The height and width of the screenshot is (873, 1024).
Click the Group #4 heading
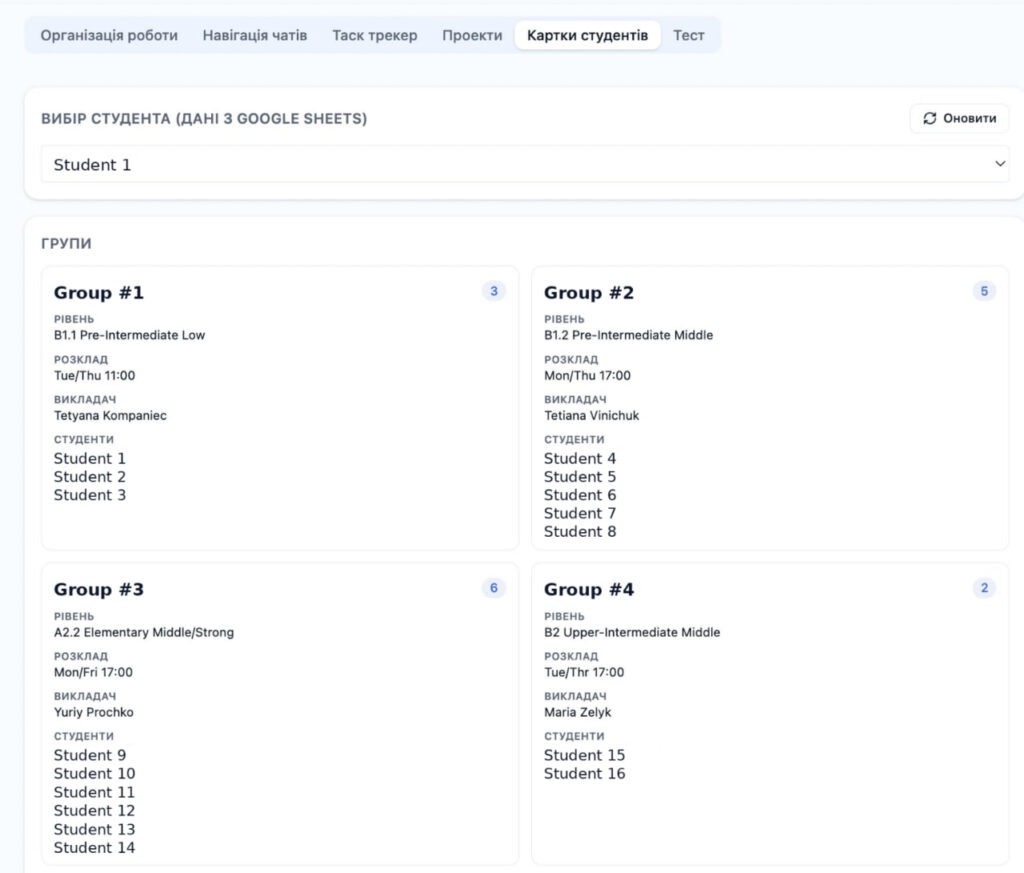(x=589, y=590)
